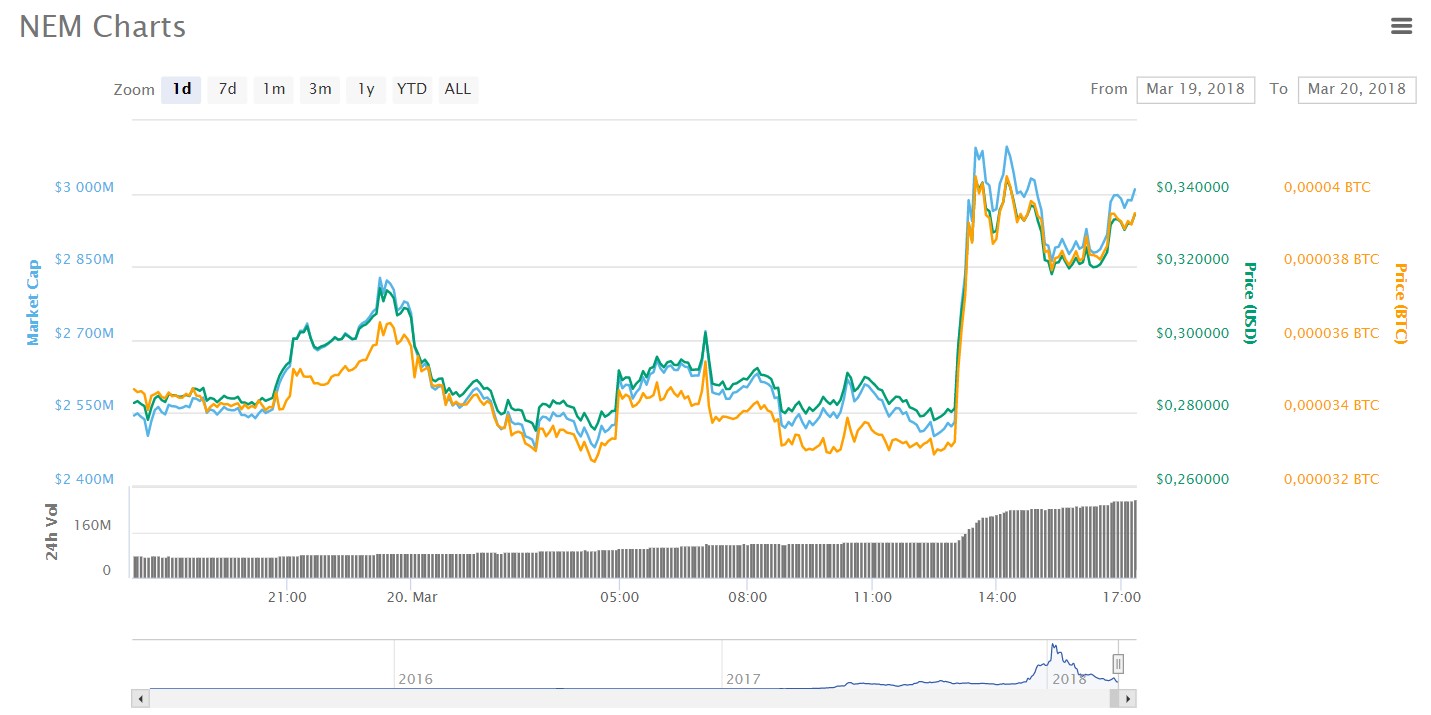Click the Price (BTC) axis title
This screenshot has height=715, width=1431.
[1400, 303]
